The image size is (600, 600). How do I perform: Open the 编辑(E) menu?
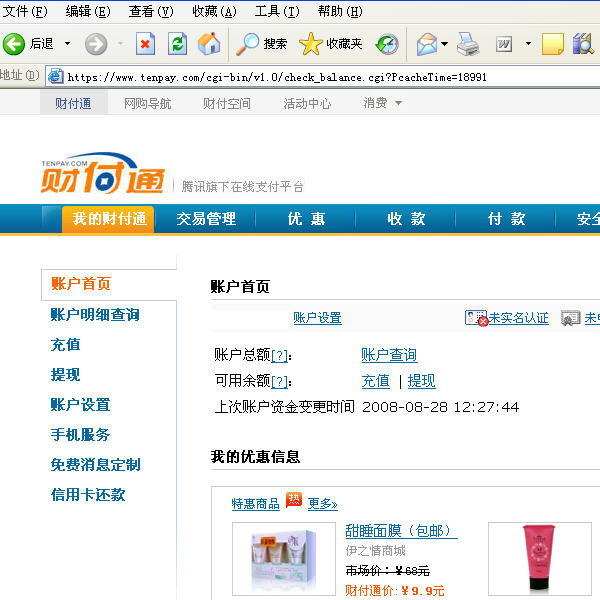[x=88, y=11]
